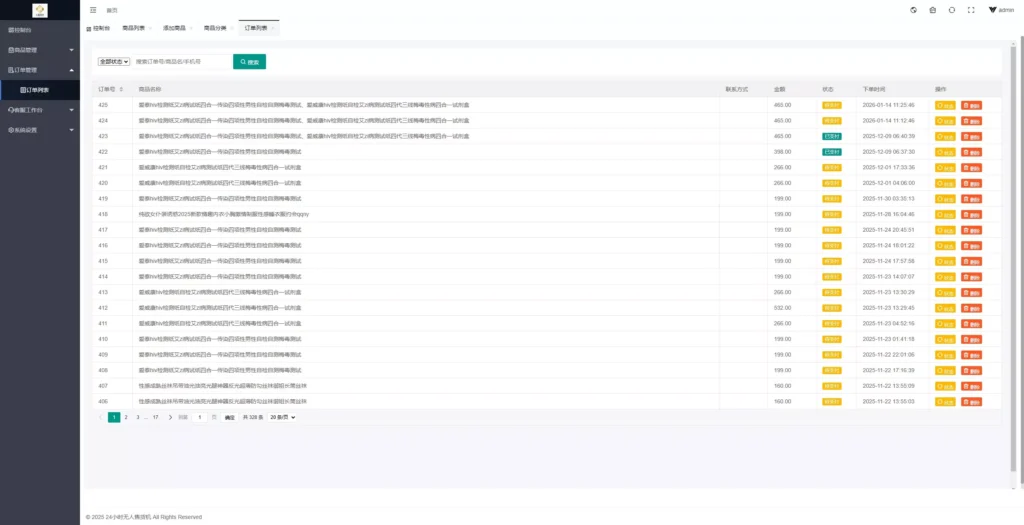Click the globe icon in the top bar

pyautogui.click(x=914, y=9)
